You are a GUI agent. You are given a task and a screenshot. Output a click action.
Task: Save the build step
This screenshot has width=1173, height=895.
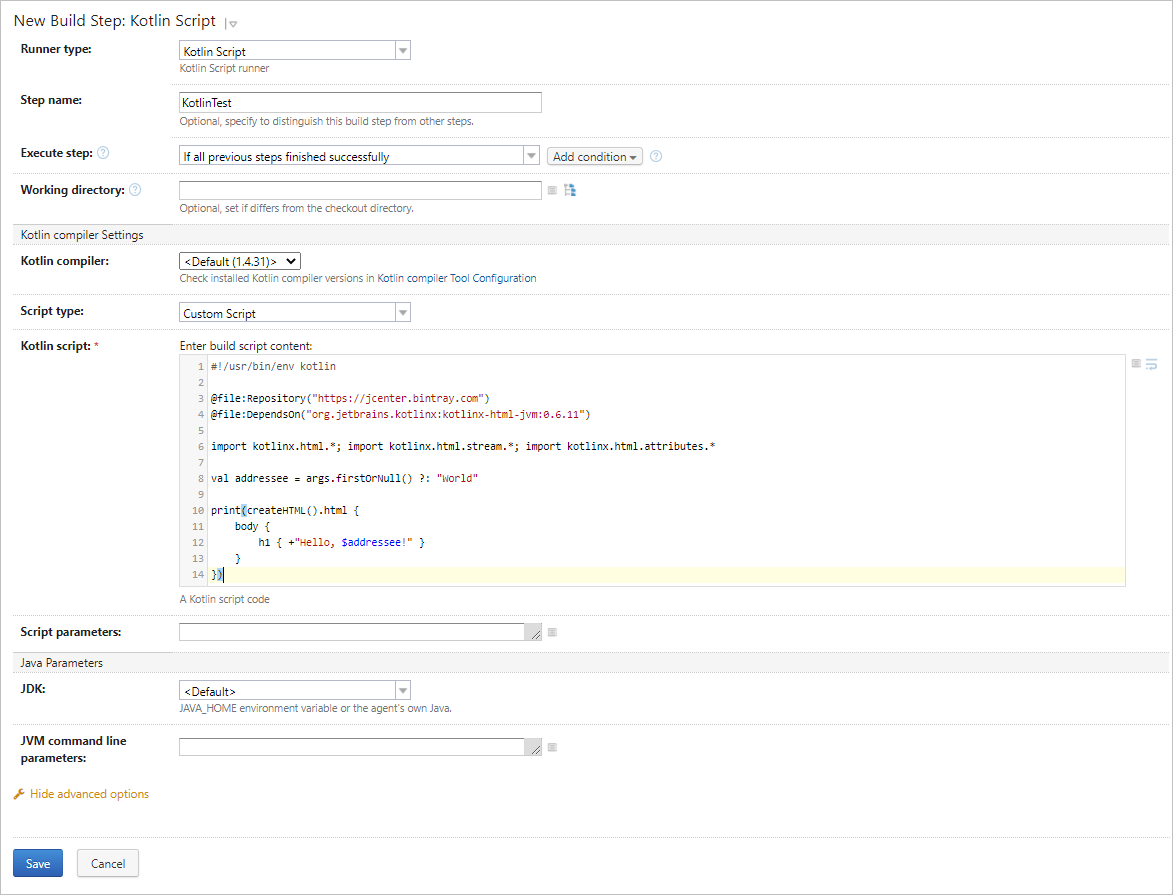[38, 864]
